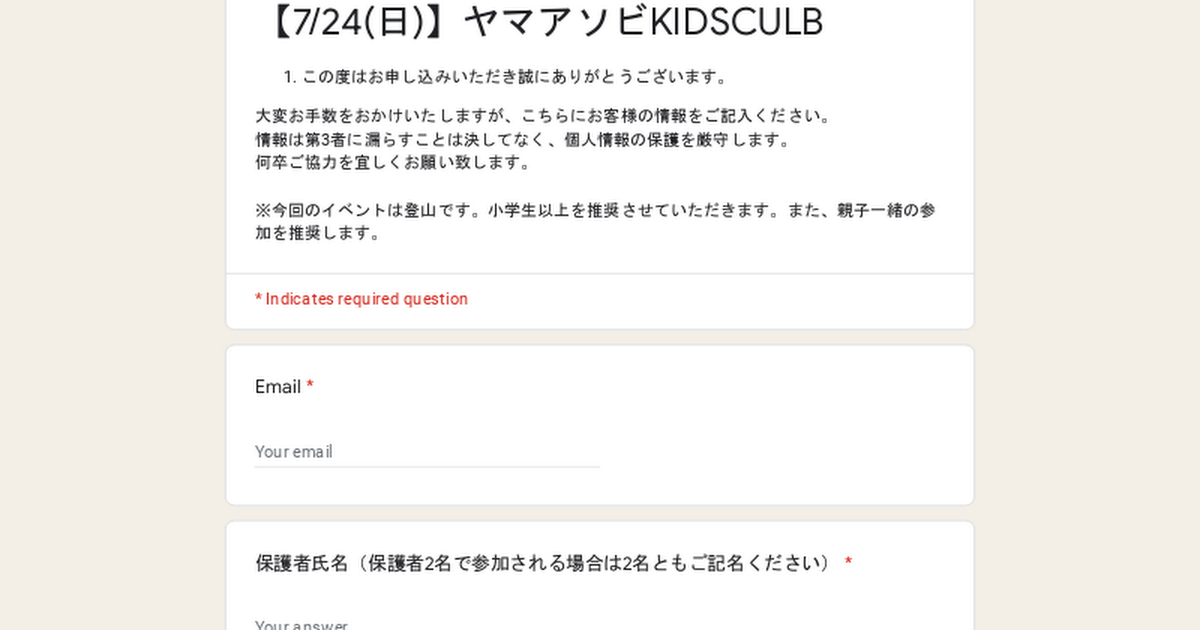This screenshot has width=1200, height=630.
Task: Click the red asterisk after 保護者氏名 question
Action: (x=848, y=563)
